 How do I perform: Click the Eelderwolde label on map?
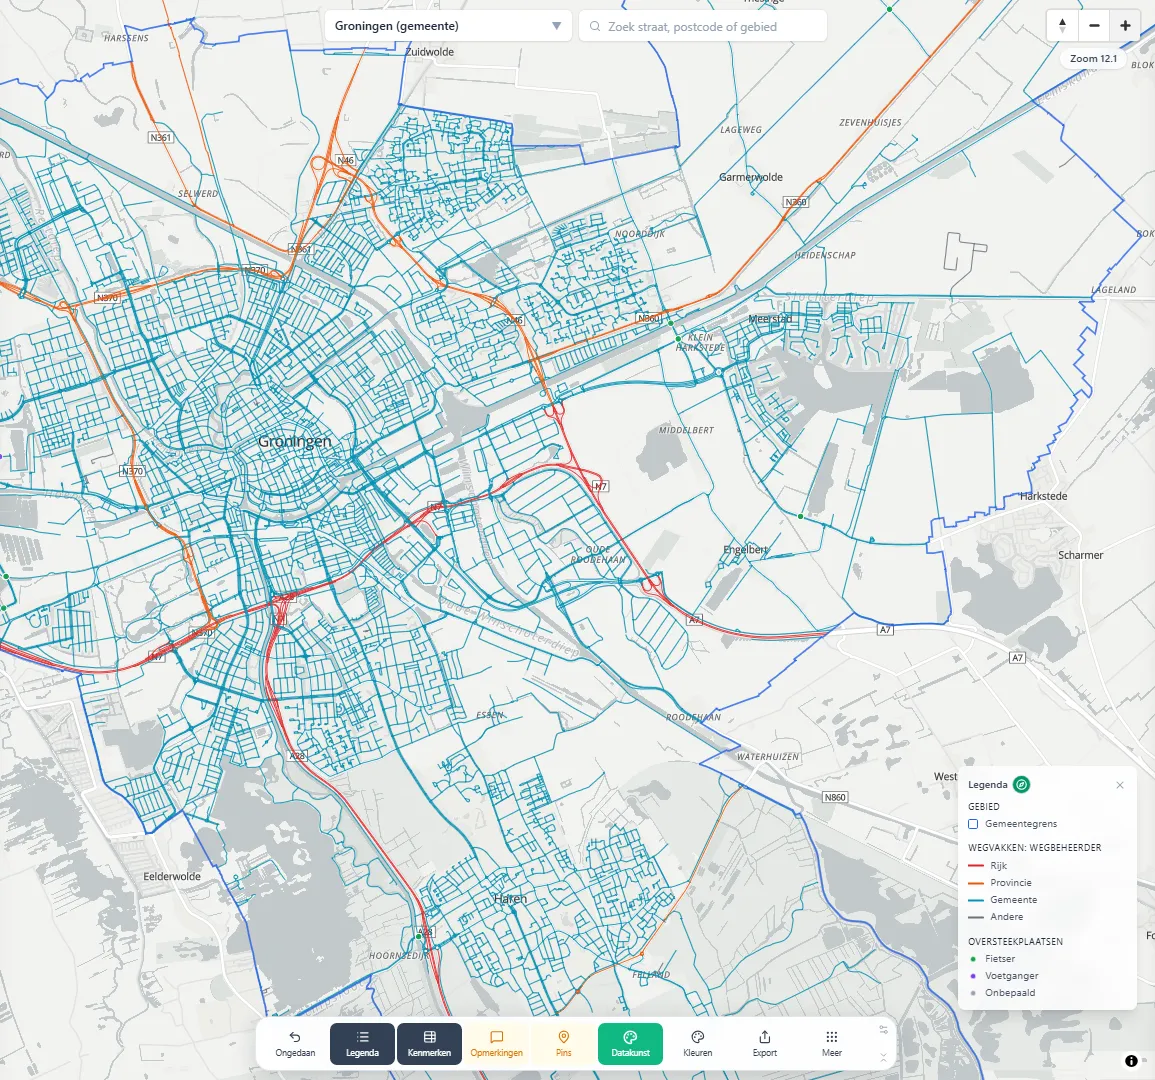[172, 877]
